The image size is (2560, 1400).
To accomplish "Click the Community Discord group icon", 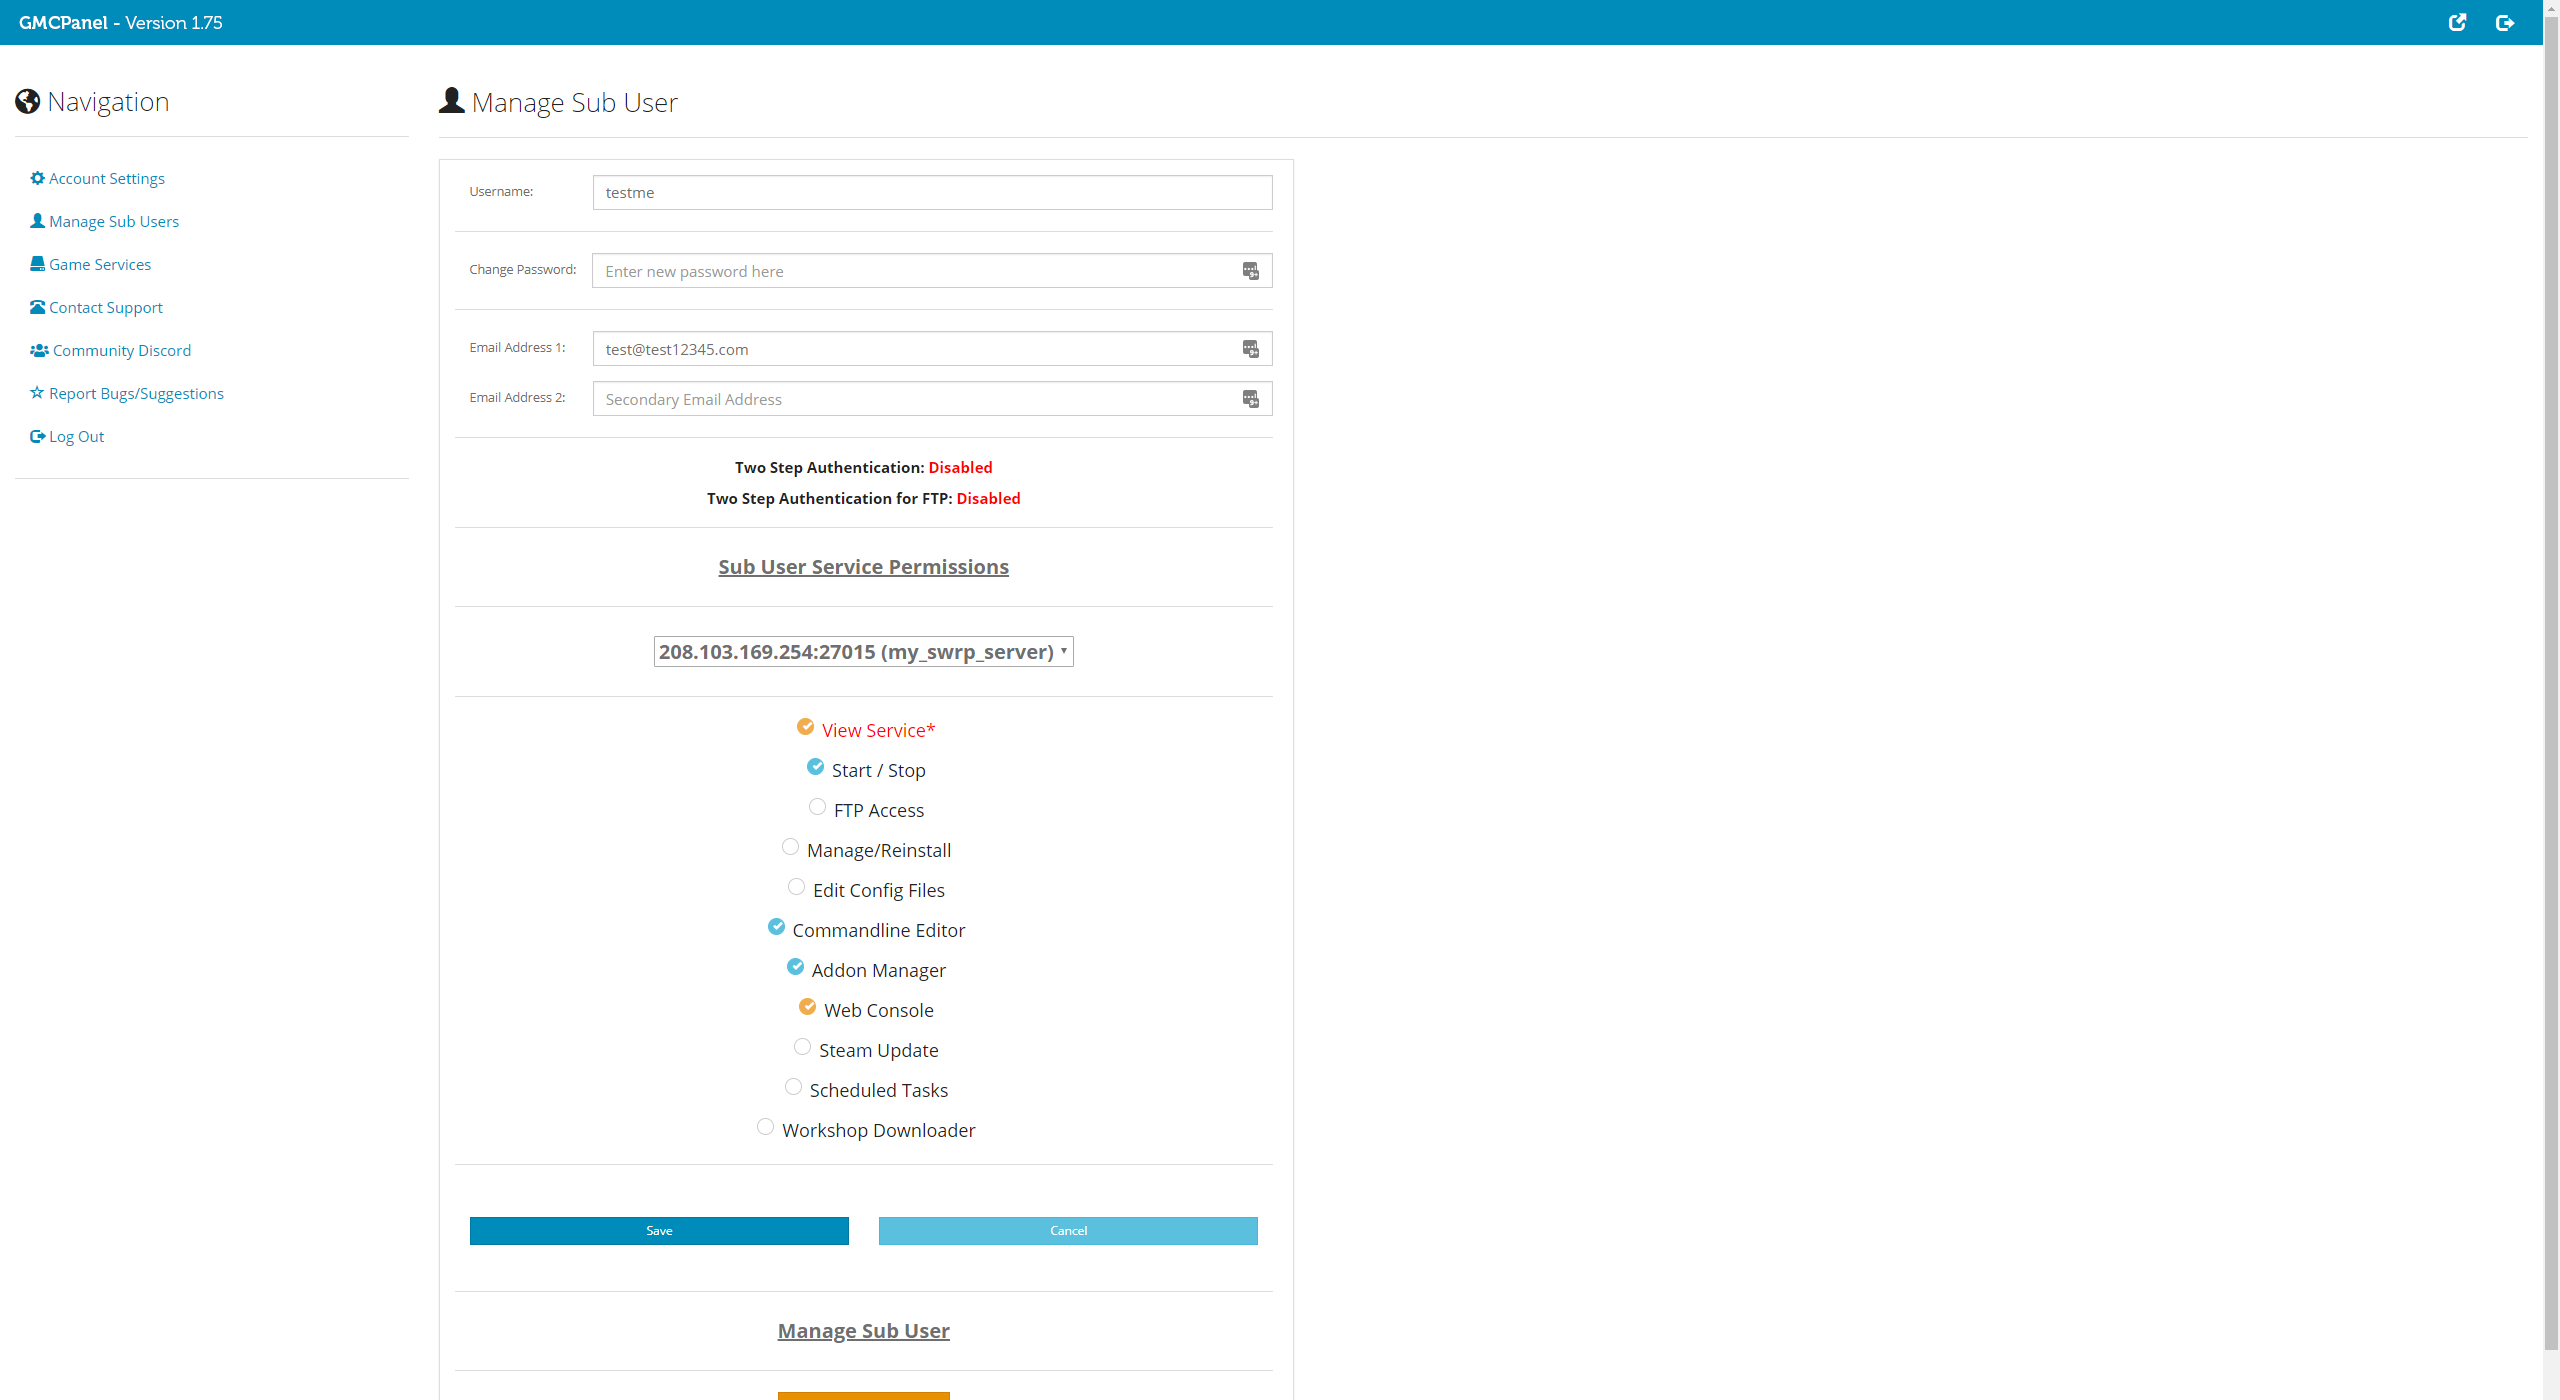I will [x=38, y=352].
